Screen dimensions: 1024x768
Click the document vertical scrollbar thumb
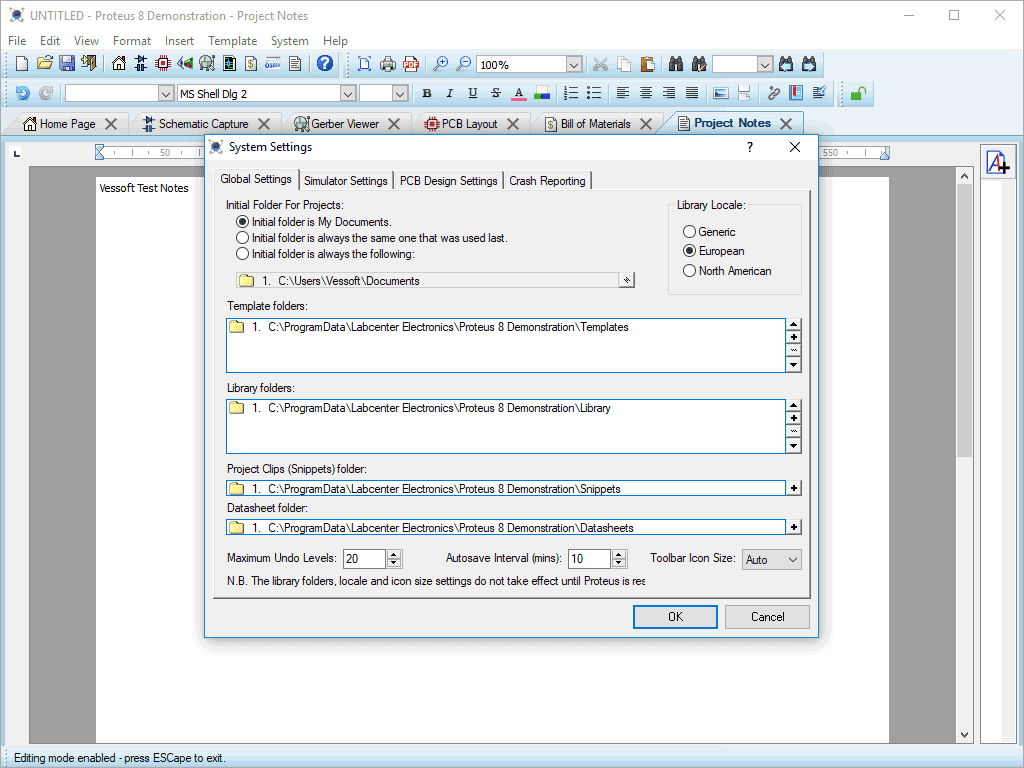coord(965,320)
